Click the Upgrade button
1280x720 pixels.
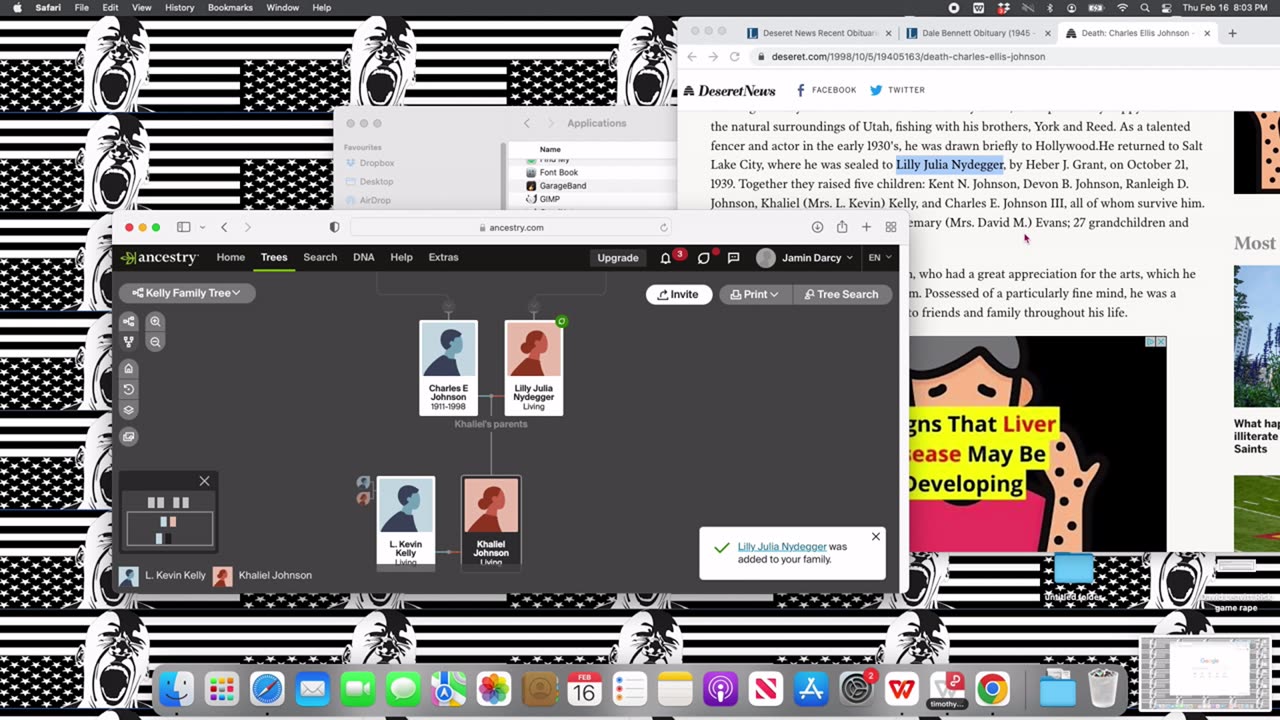point(618,258)
